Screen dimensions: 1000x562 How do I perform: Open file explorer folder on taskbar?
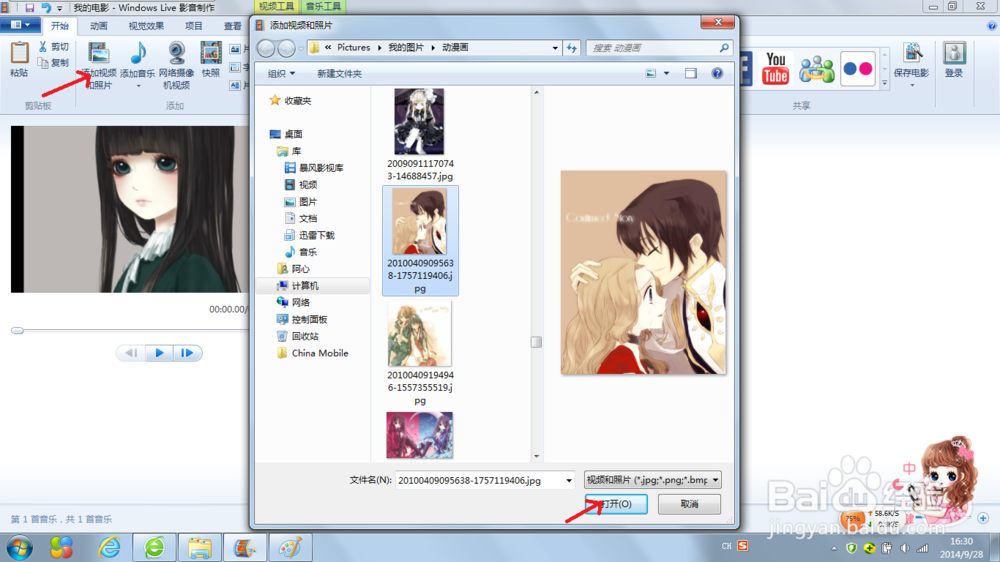pos(200,547)
